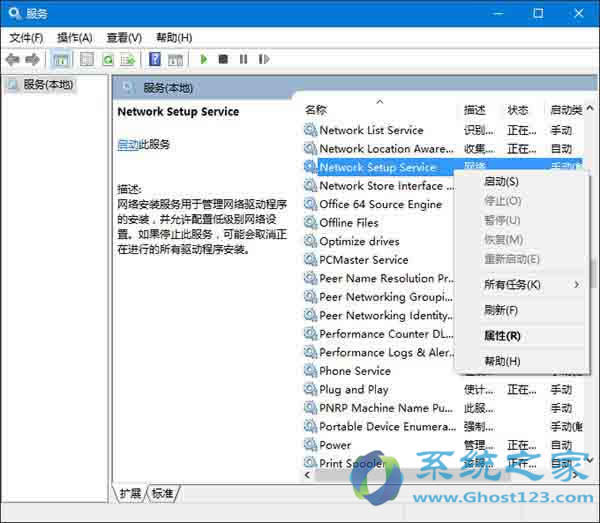The image size is (600, 523).
Task: Click the blue Help question-mark toolbar icon
Action: coord(155,60)
